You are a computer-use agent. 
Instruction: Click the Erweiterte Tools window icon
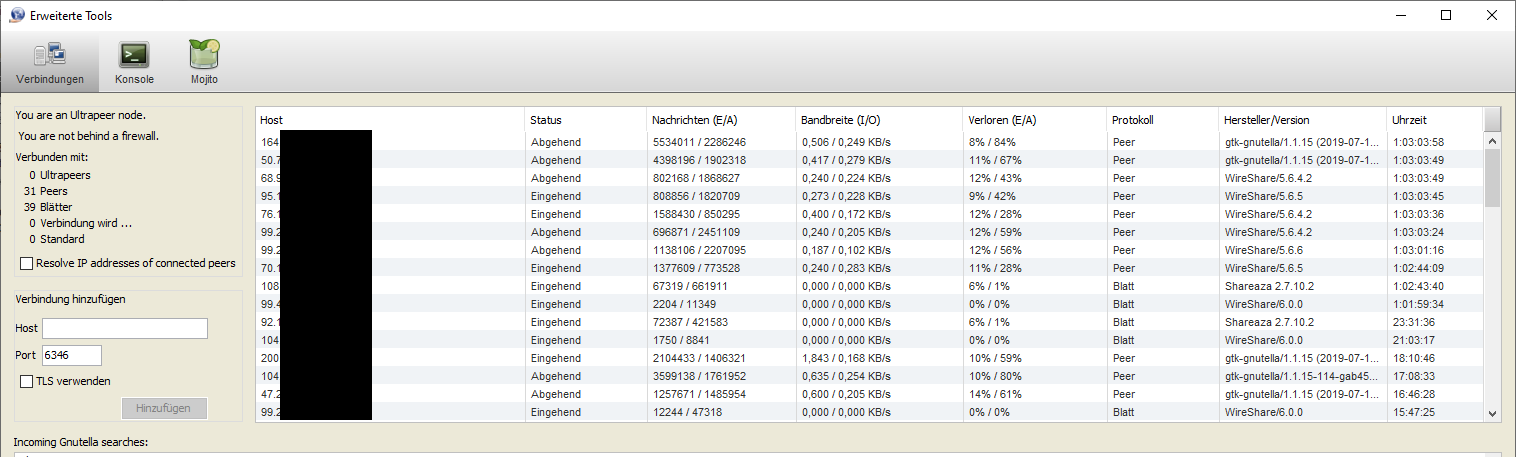point(16,15)
